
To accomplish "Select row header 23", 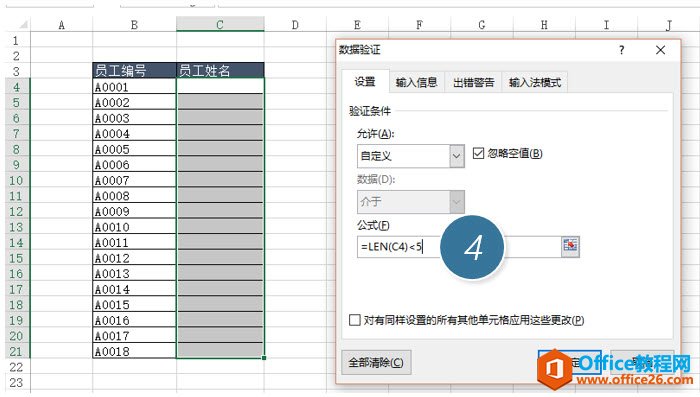I will tap(16, 383).
